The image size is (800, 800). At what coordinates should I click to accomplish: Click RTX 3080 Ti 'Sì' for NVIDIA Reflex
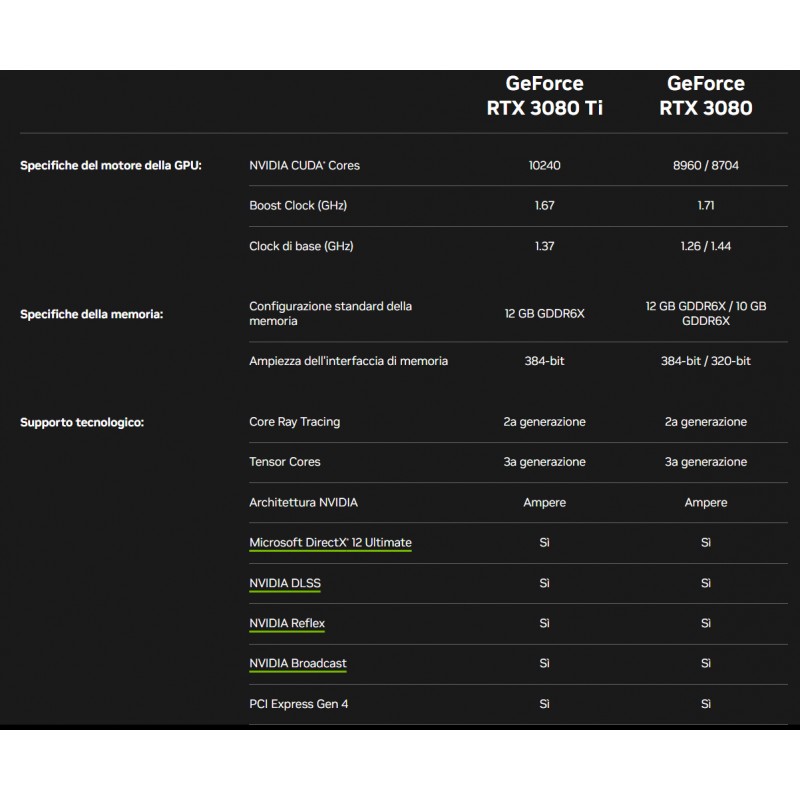[x=544, y=623]
